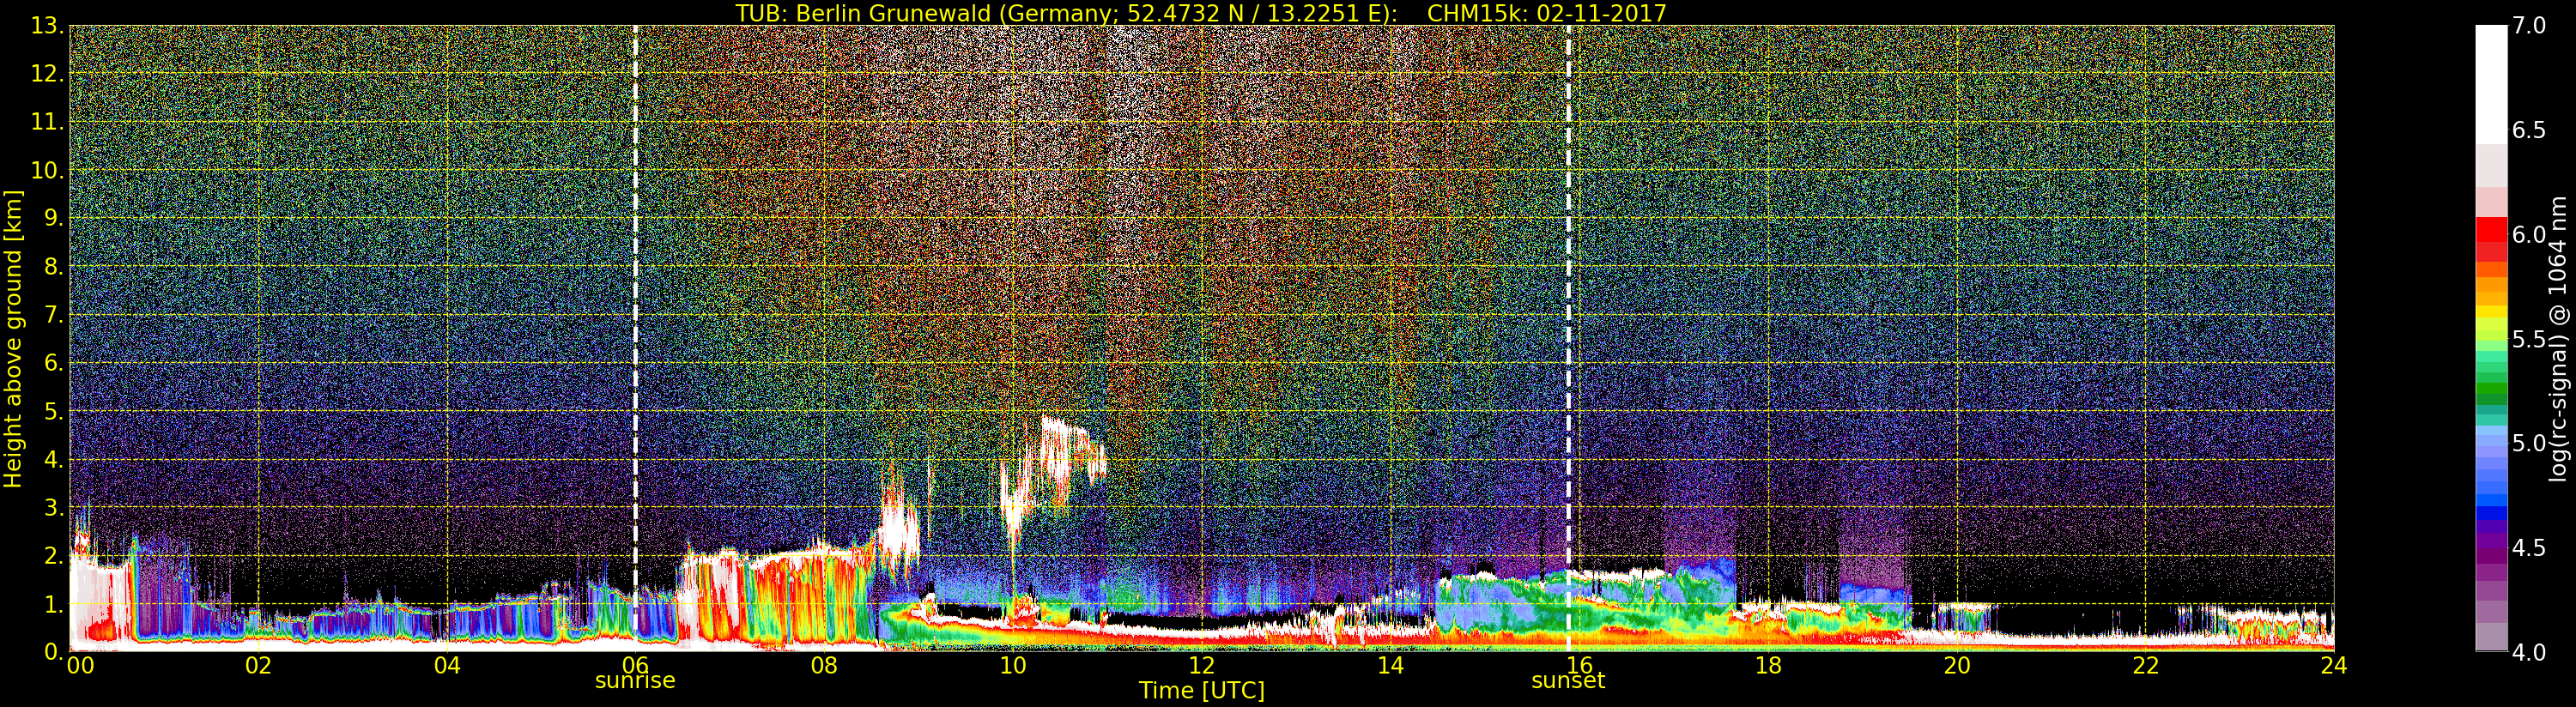Click the 00 tick label on time axis
Screen dimensions: 2576x707
click(x=80, y=666)
